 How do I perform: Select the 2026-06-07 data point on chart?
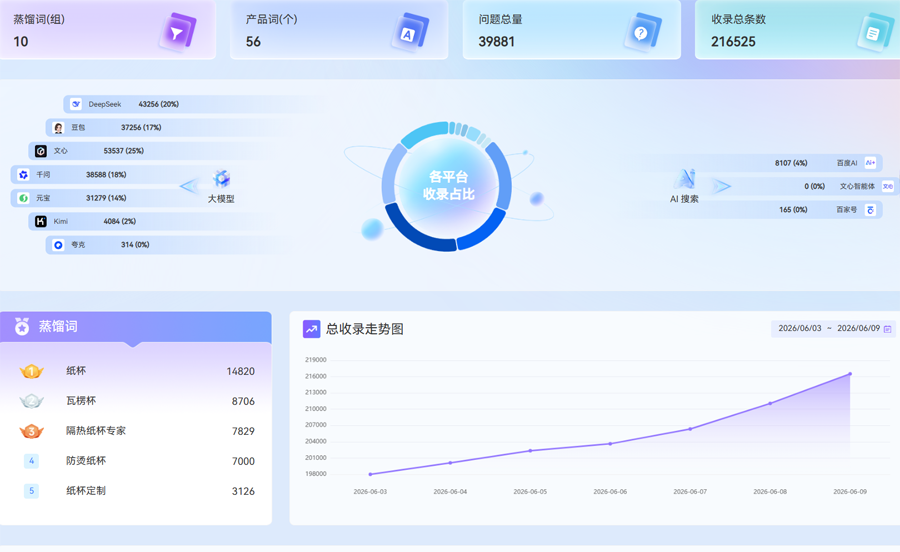tap(690, 429)
